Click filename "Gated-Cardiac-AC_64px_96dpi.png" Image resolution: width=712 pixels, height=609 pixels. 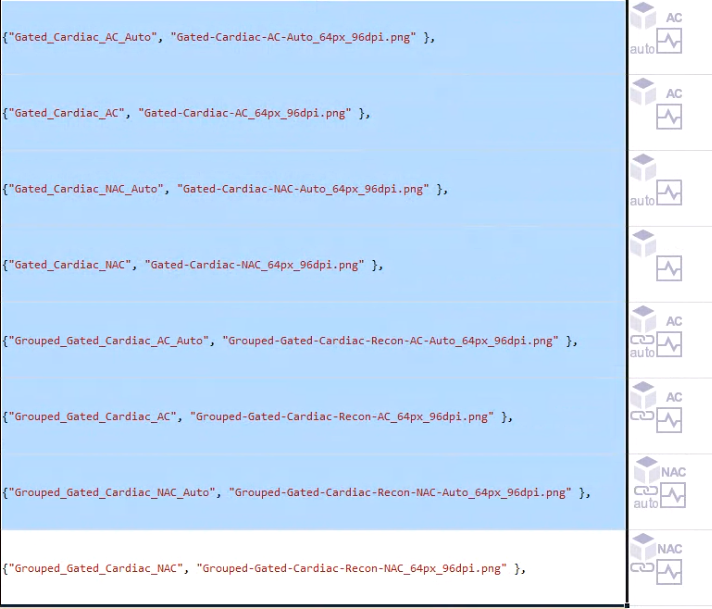245,113
